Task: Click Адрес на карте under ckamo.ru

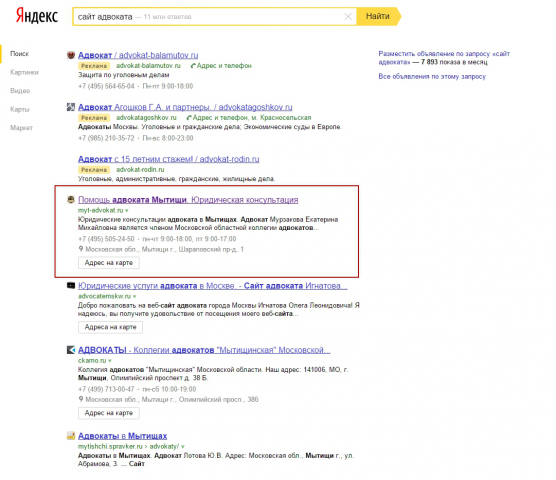Action: tap(109, 413)
